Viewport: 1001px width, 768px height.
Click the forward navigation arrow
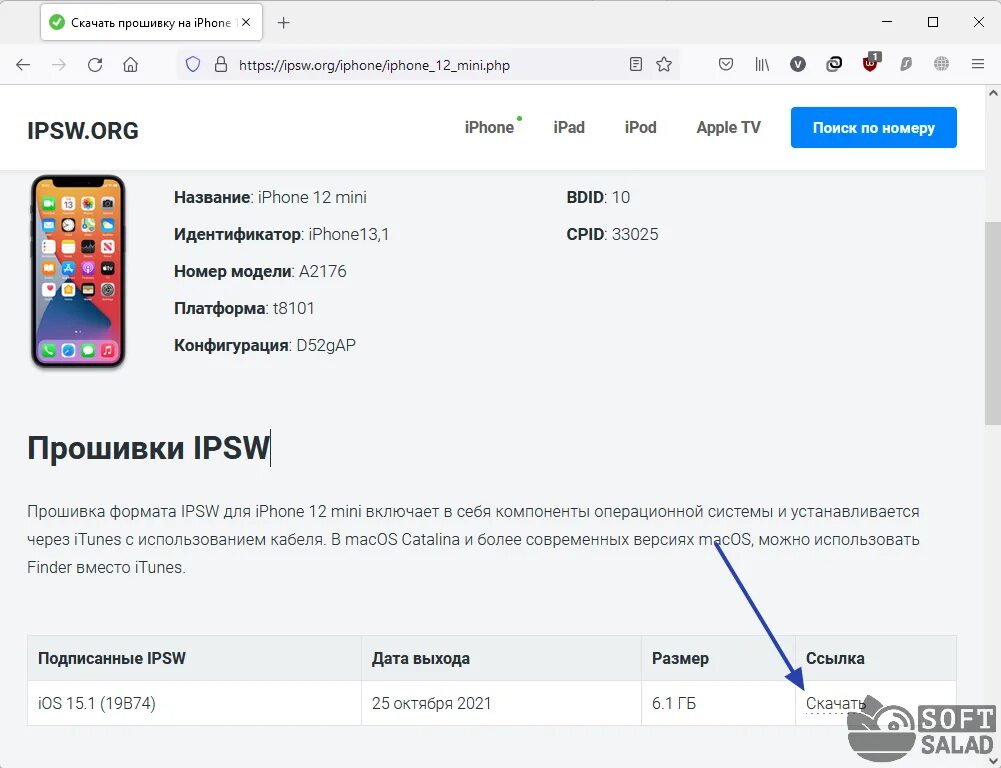point(59,64)
